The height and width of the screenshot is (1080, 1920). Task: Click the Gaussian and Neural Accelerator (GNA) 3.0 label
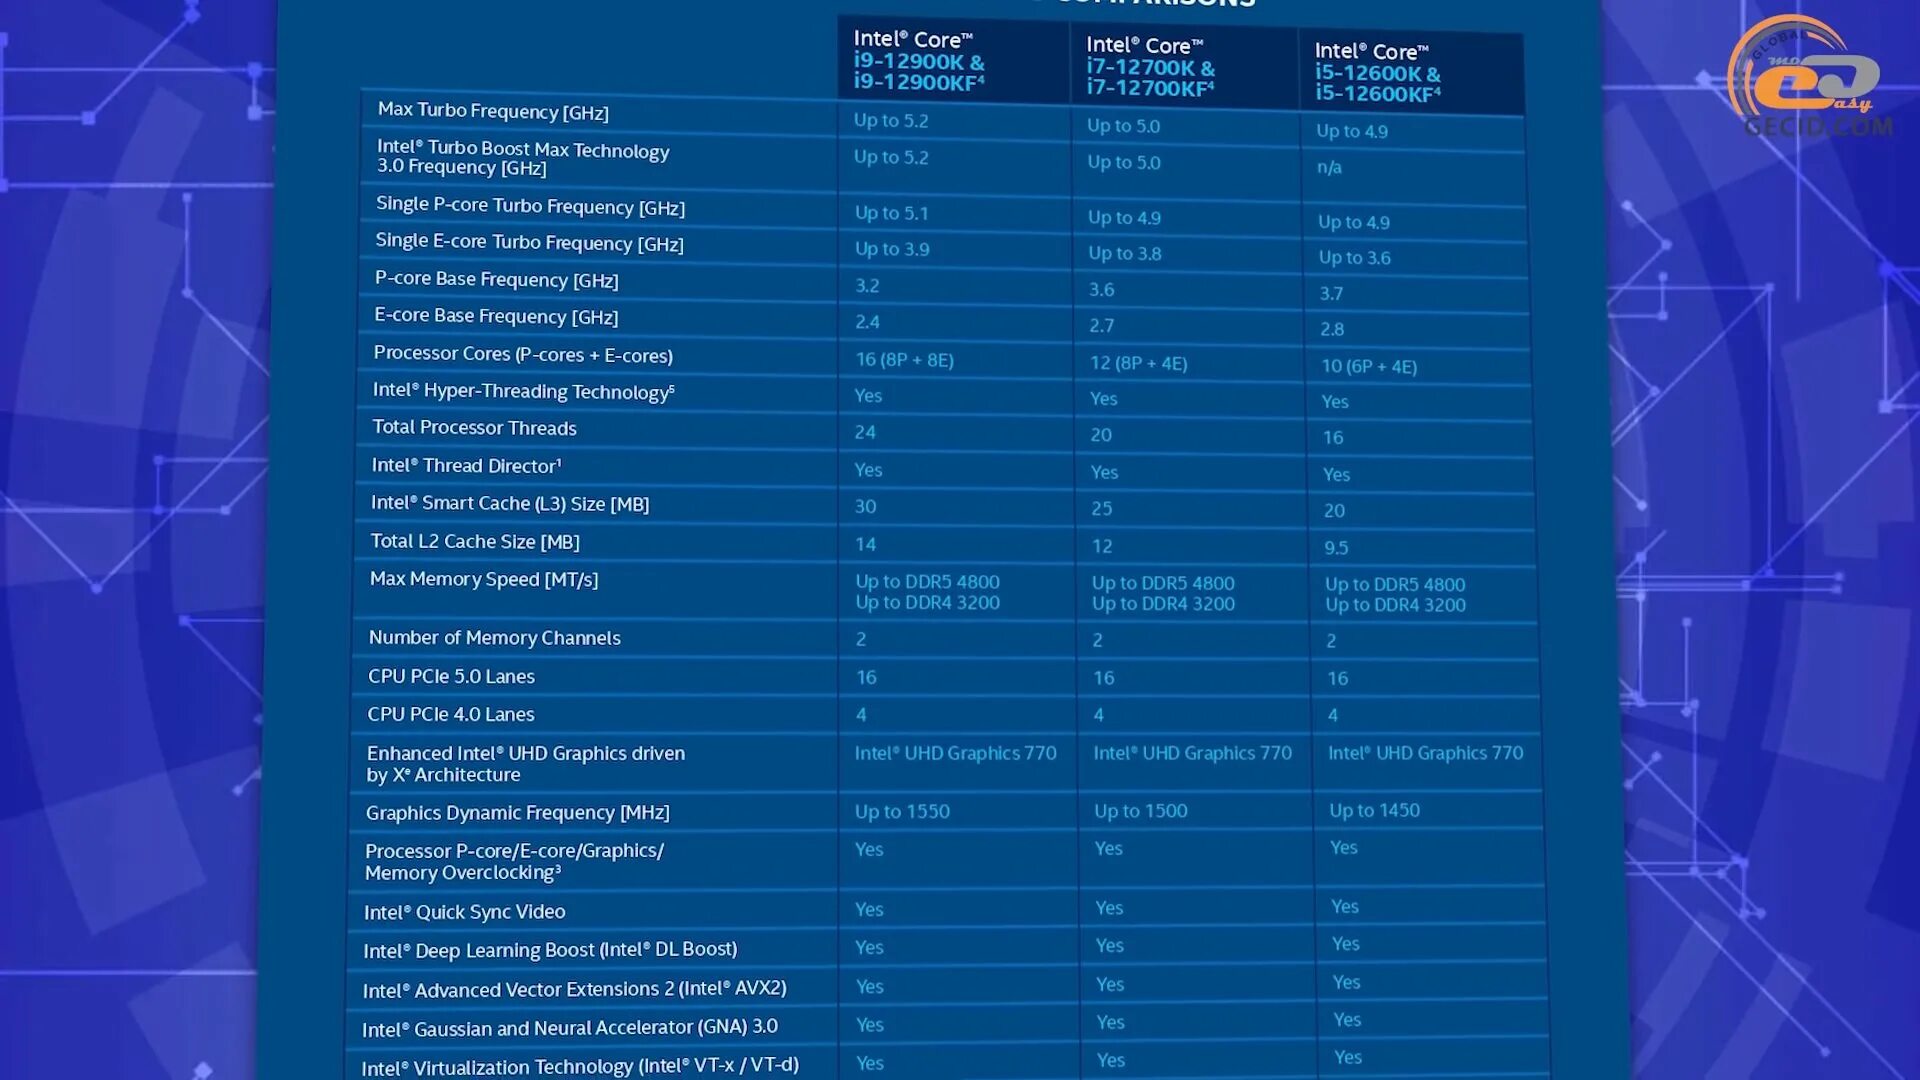tap(569, 1028)
